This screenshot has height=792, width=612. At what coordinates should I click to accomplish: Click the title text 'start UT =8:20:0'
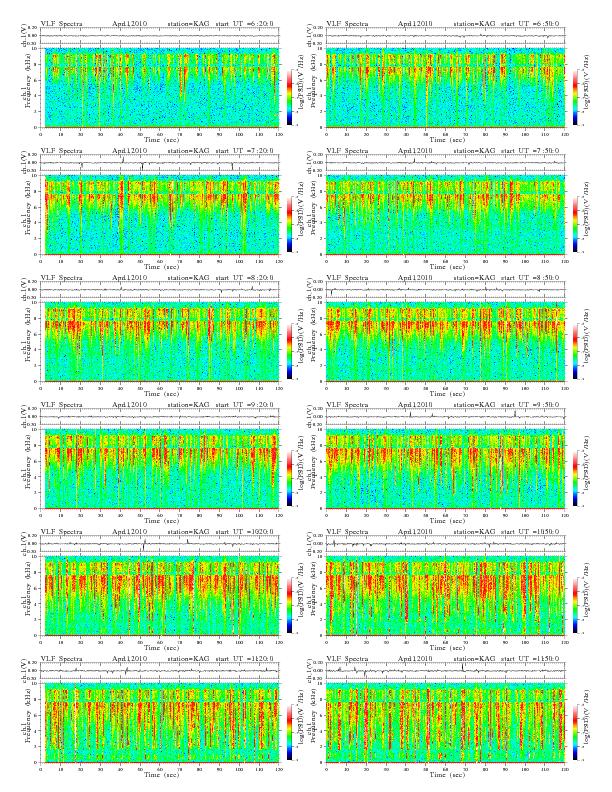244,277
